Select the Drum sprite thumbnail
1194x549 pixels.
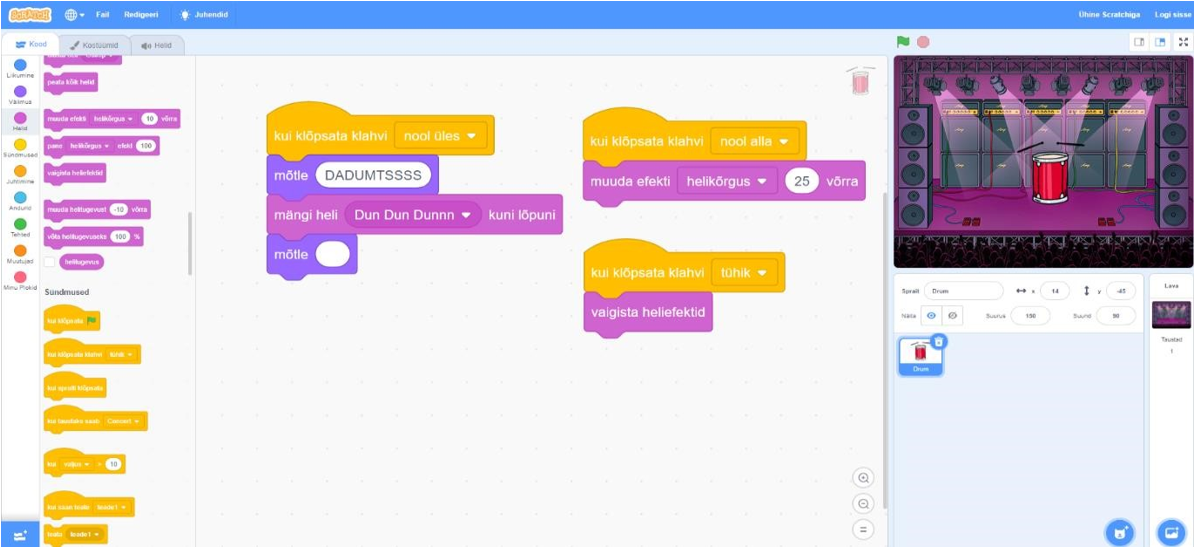921,356
